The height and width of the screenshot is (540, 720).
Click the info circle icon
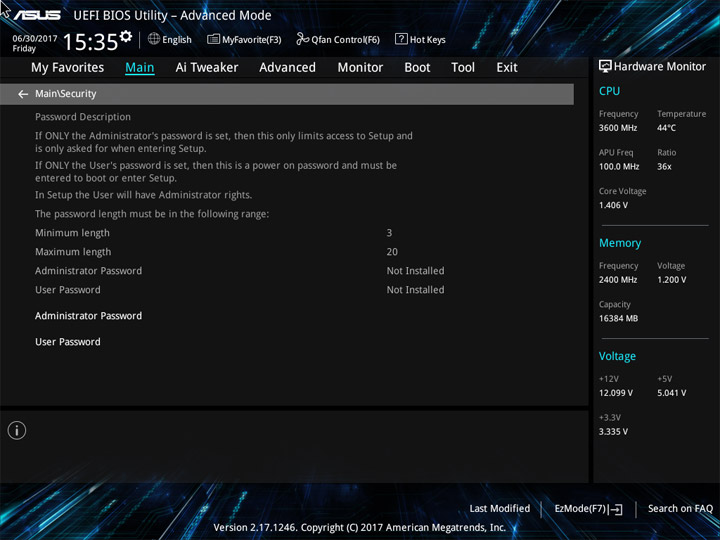click(x=17, y=430)
